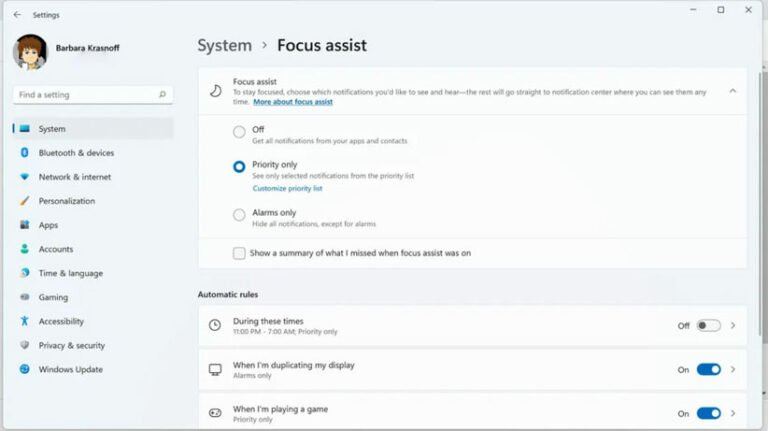Viewport: 768px width, 431px height.
Task: Click the Bluetooth & devices icon
Action: (x=24, y=153)
